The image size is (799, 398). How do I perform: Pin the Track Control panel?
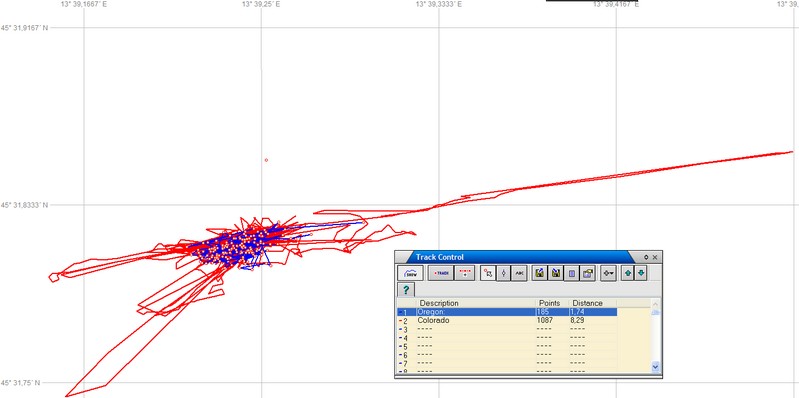click(x=646, y=257)
